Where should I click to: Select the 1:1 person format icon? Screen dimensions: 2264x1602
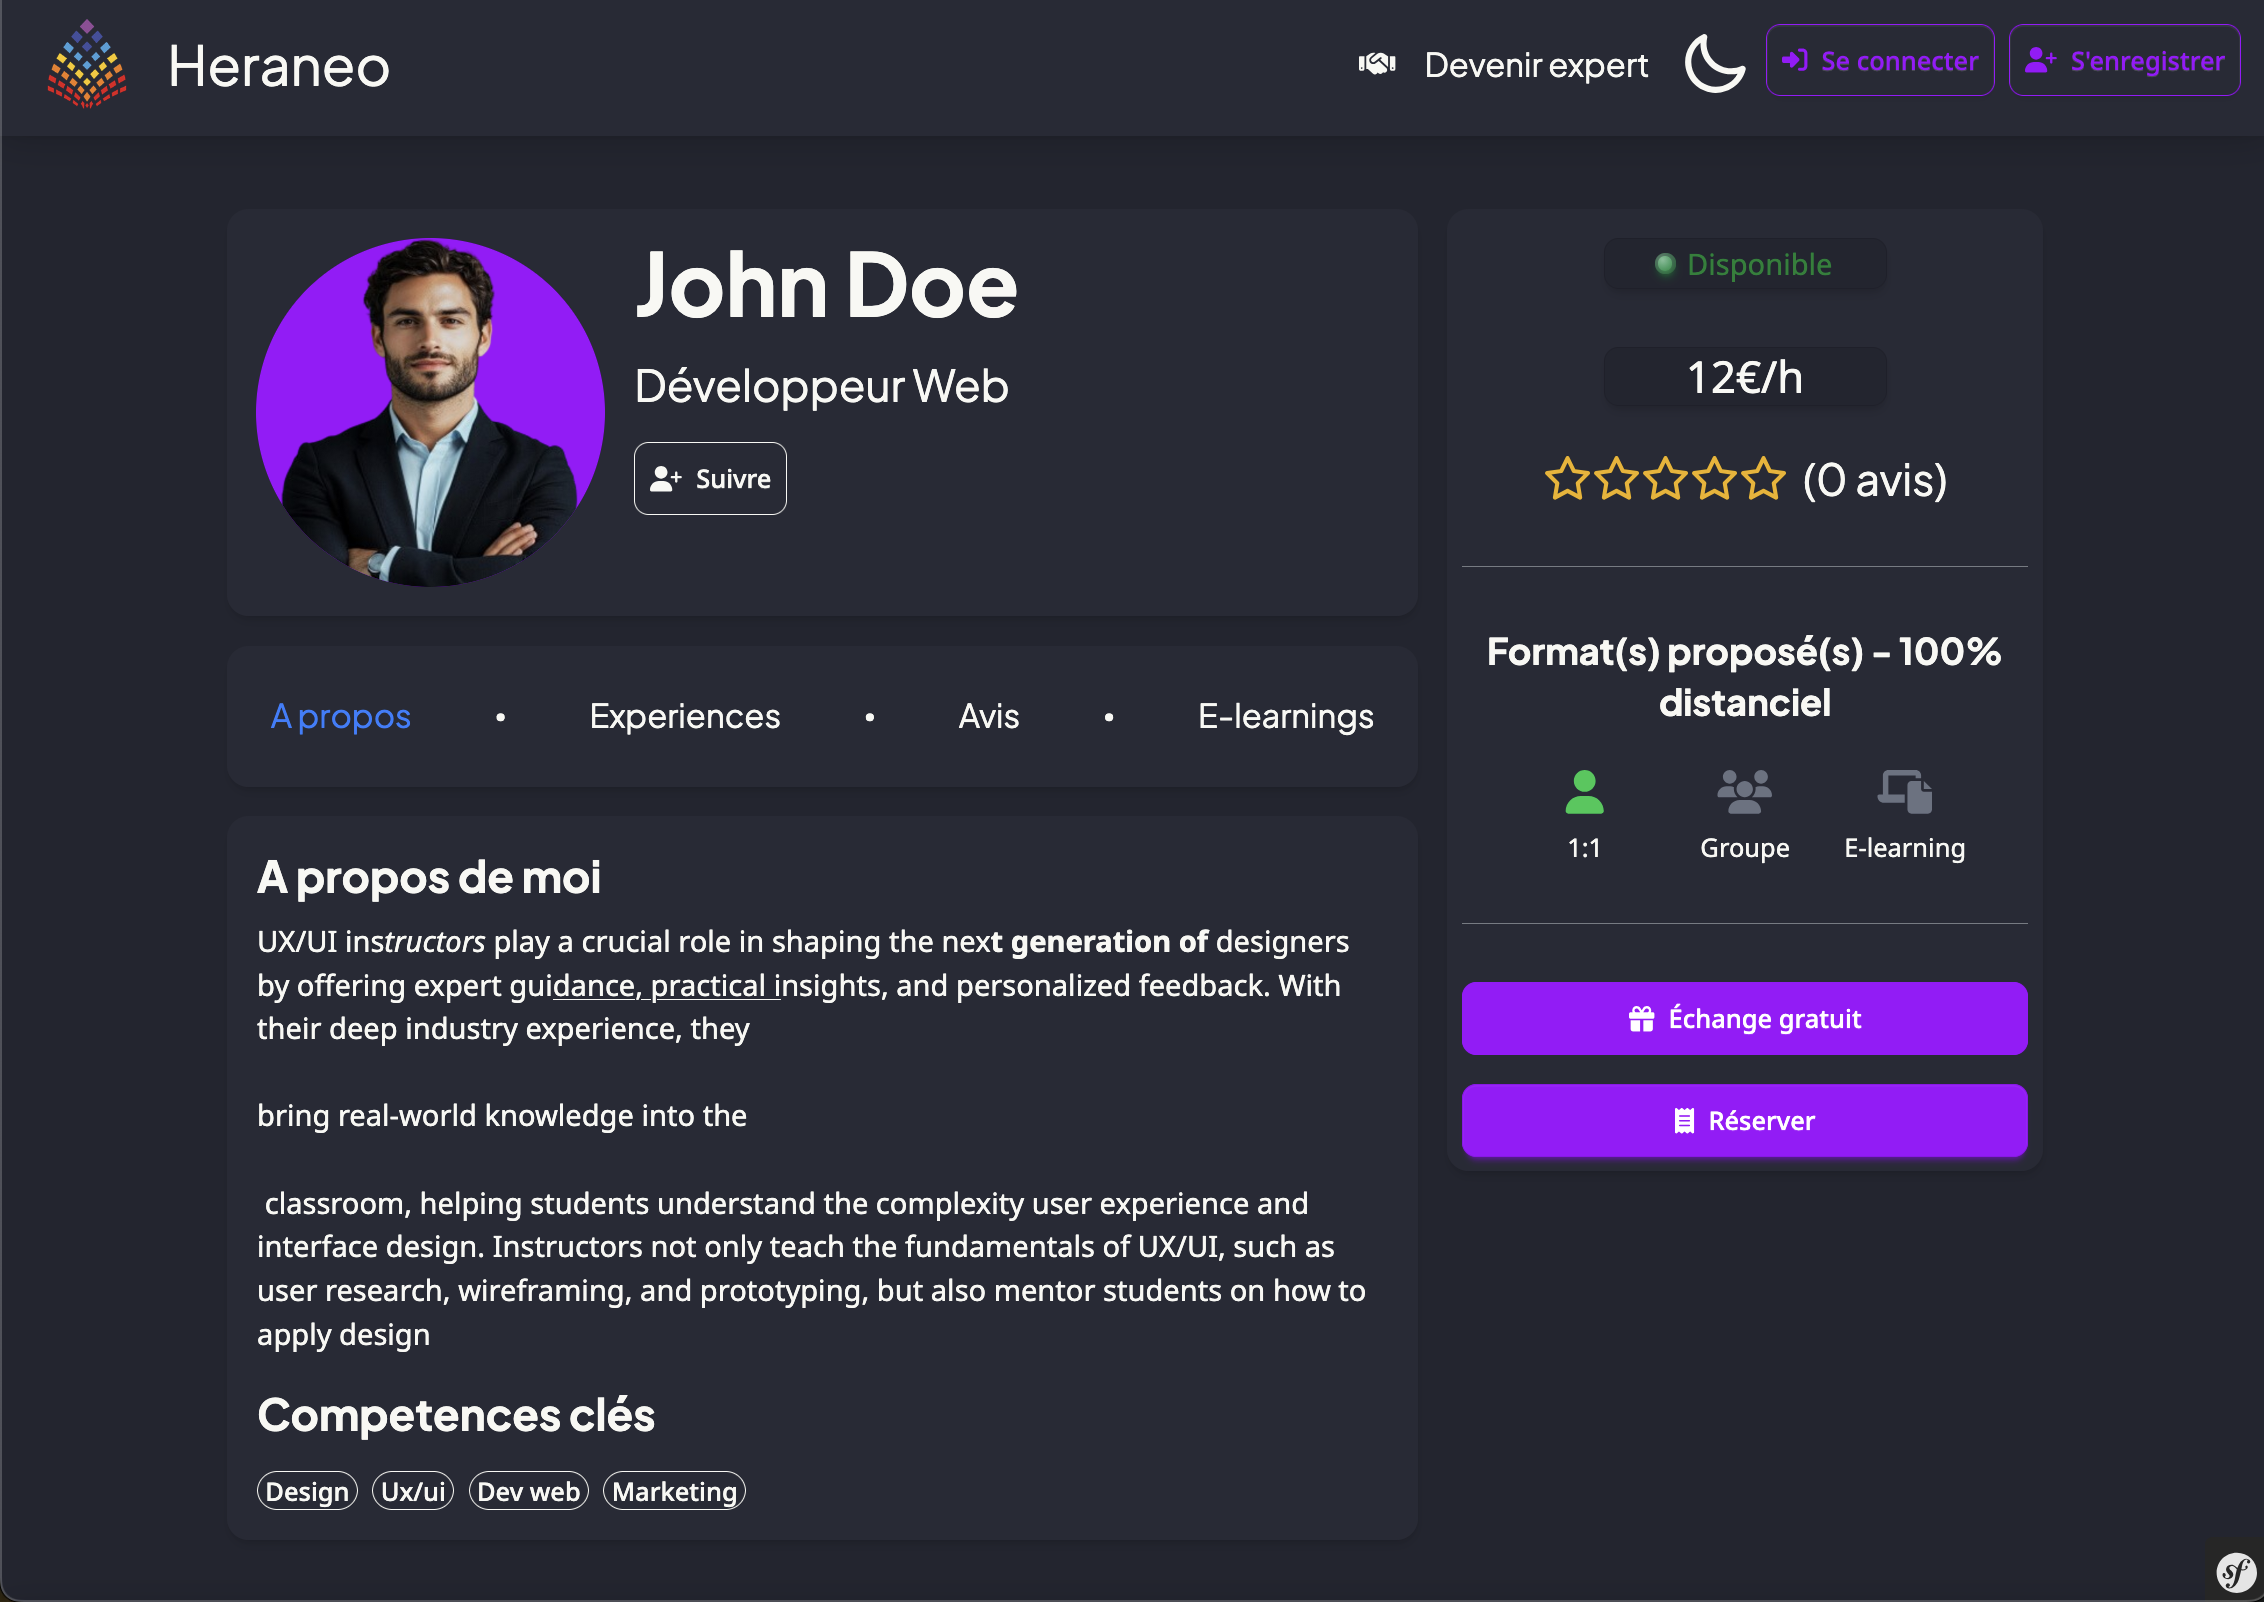[x=1584, y=792]
